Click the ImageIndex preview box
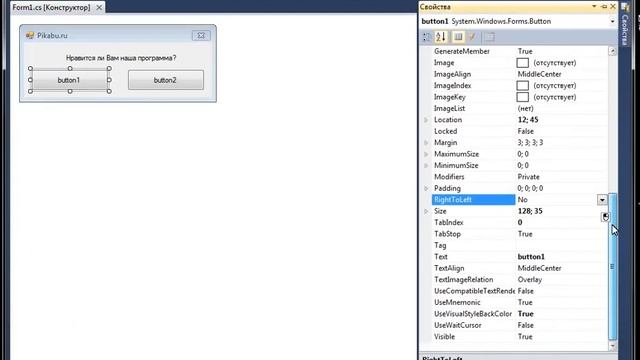Viewport: 640px width, 360px height. [522, 86]
